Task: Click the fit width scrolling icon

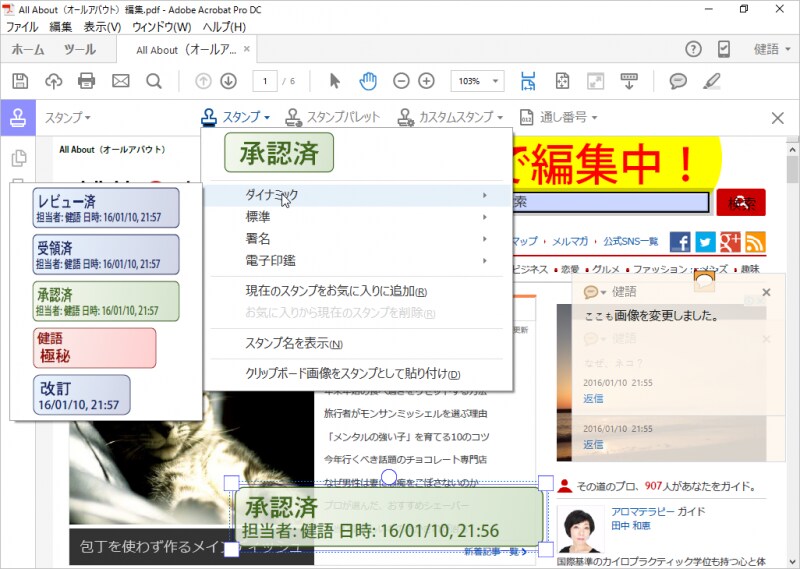Action: click(528, 81)
